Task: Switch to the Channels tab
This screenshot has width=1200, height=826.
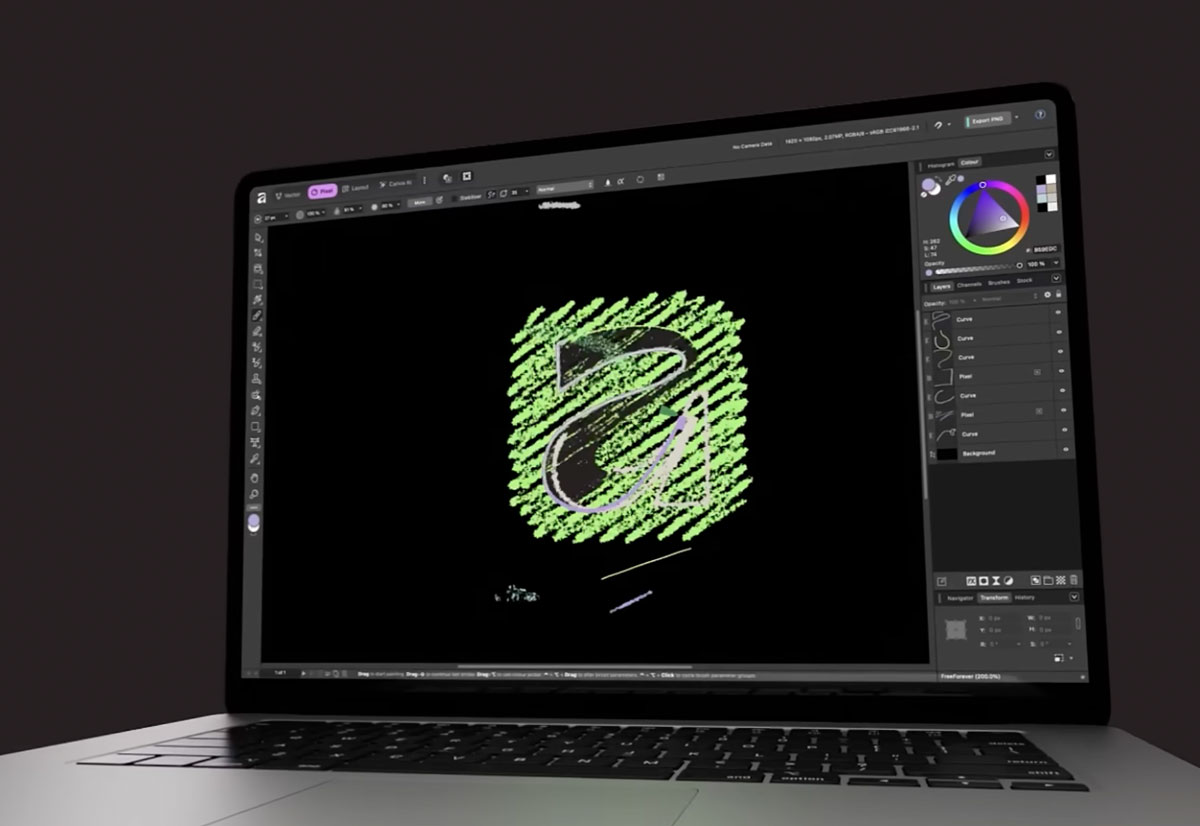Action: [x=970, y=283]
